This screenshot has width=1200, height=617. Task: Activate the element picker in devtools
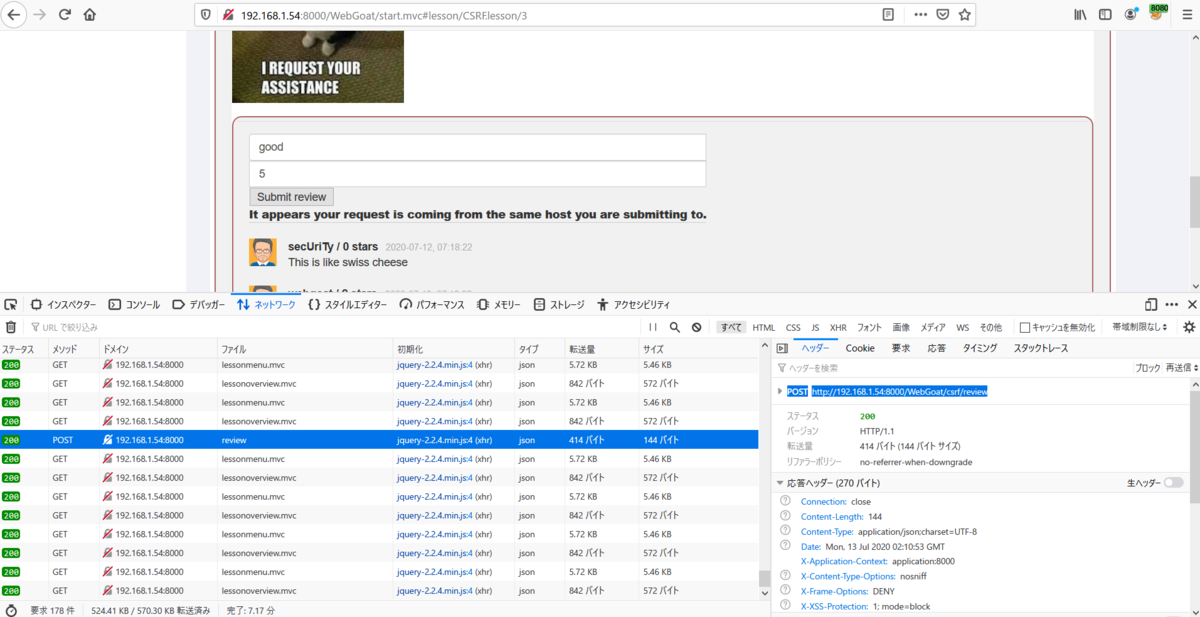tap(11, 304)
